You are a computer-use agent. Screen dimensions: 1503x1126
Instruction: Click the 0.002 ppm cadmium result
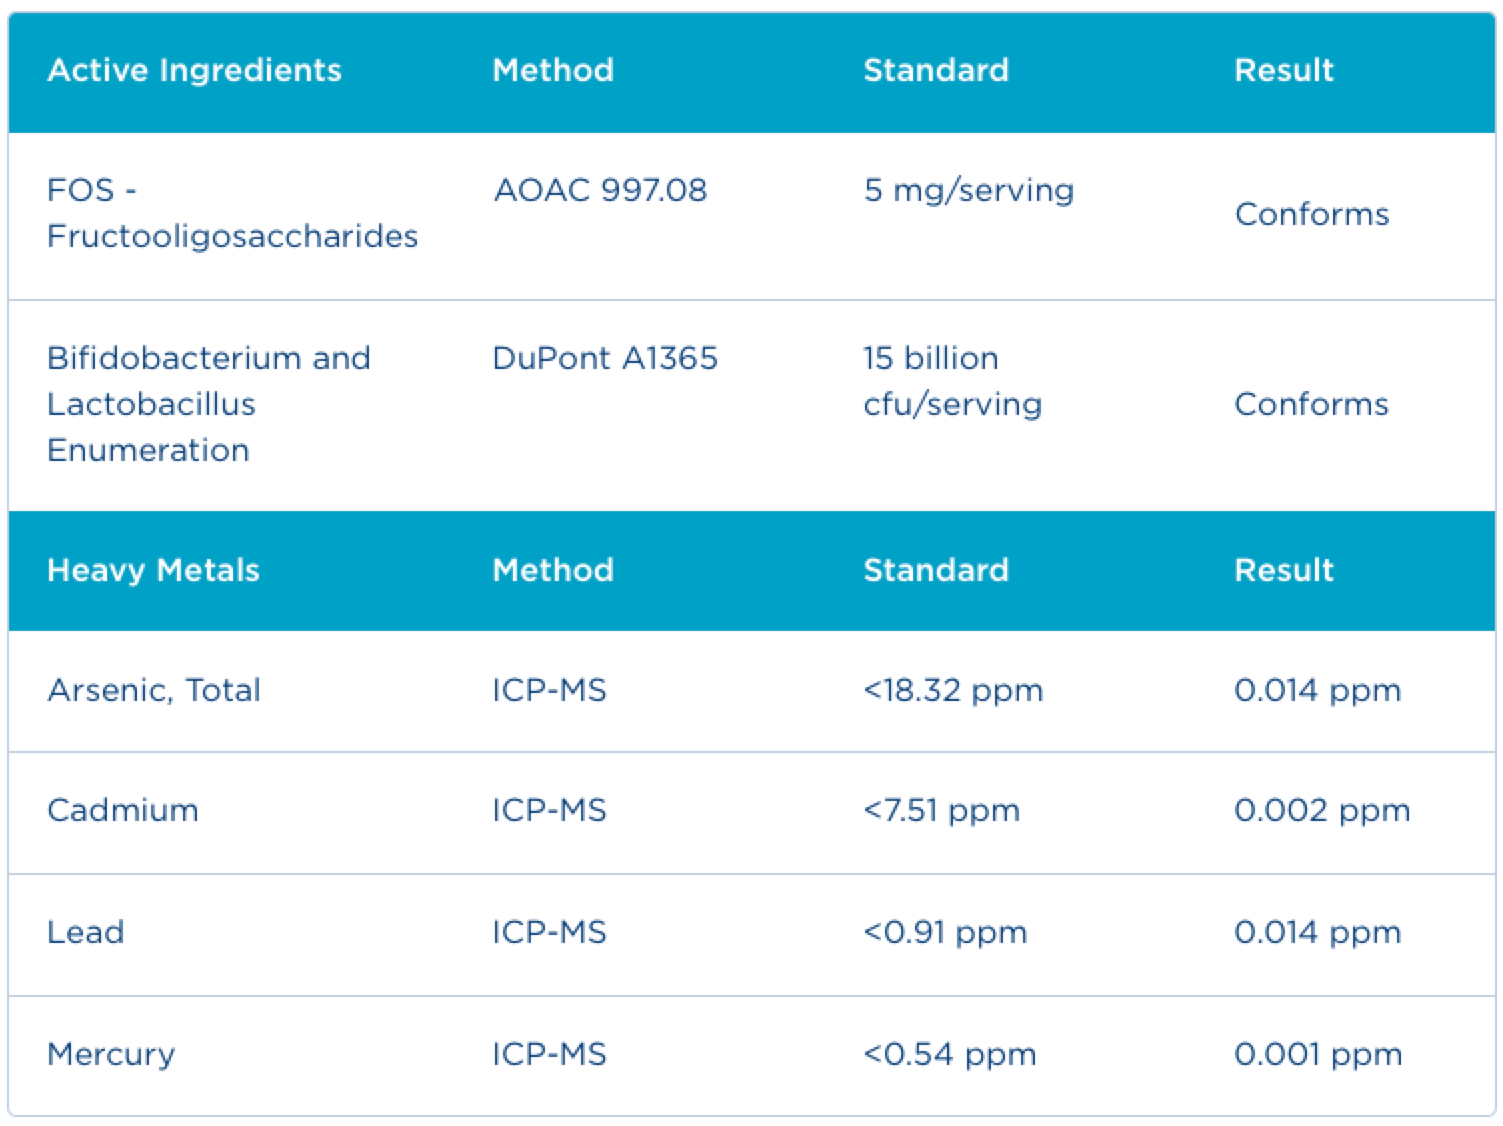click(1322, 810)
